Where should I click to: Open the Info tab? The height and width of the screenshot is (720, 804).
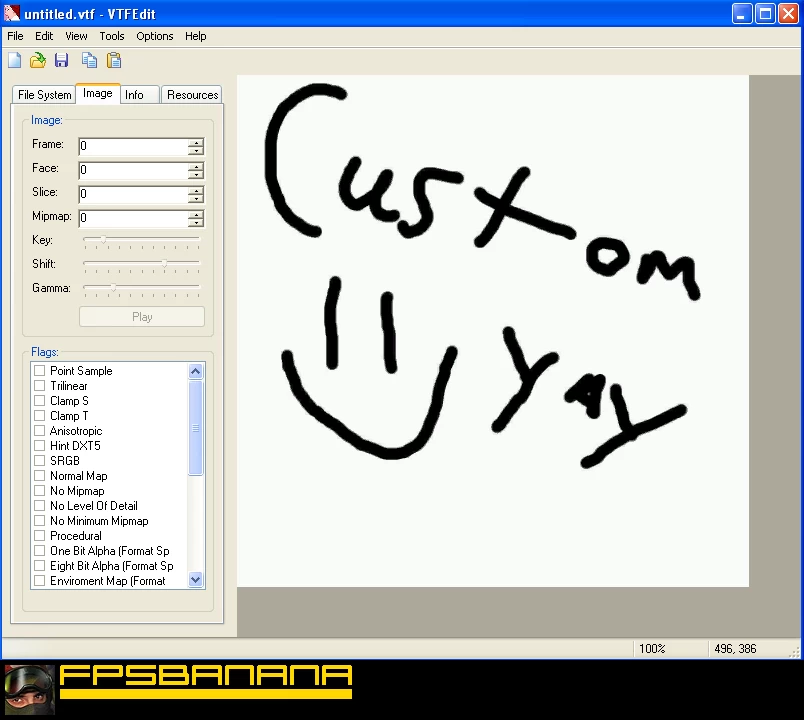pyautogui.click(x=139, y=94)
